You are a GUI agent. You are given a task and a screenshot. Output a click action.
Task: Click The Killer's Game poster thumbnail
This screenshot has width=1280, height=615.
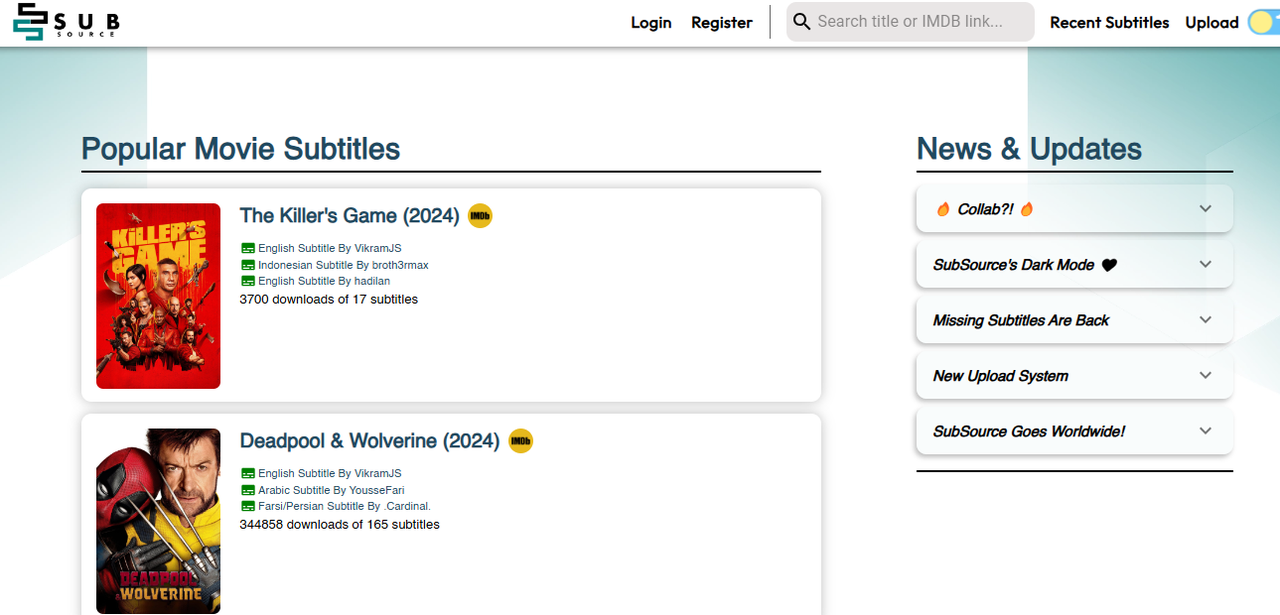click(158, 296)
